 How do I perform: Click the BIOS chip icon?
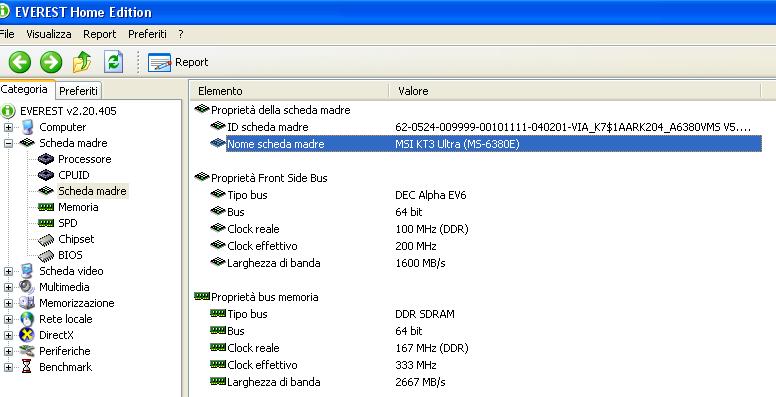coord(46,255)
